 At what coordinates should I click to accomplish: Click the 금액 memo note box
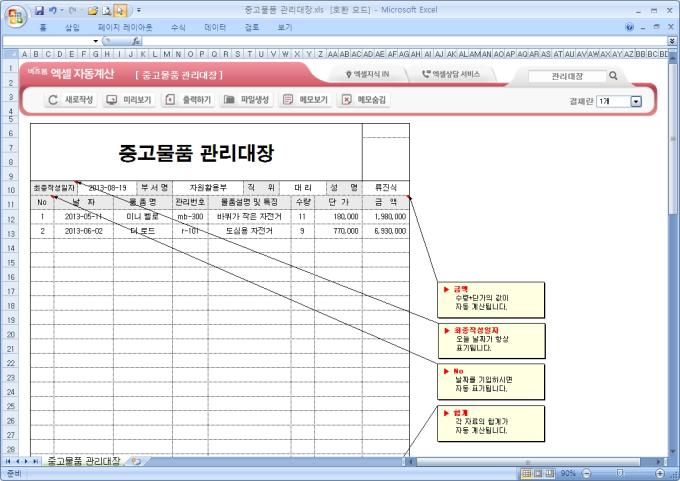tap(491, 299)
